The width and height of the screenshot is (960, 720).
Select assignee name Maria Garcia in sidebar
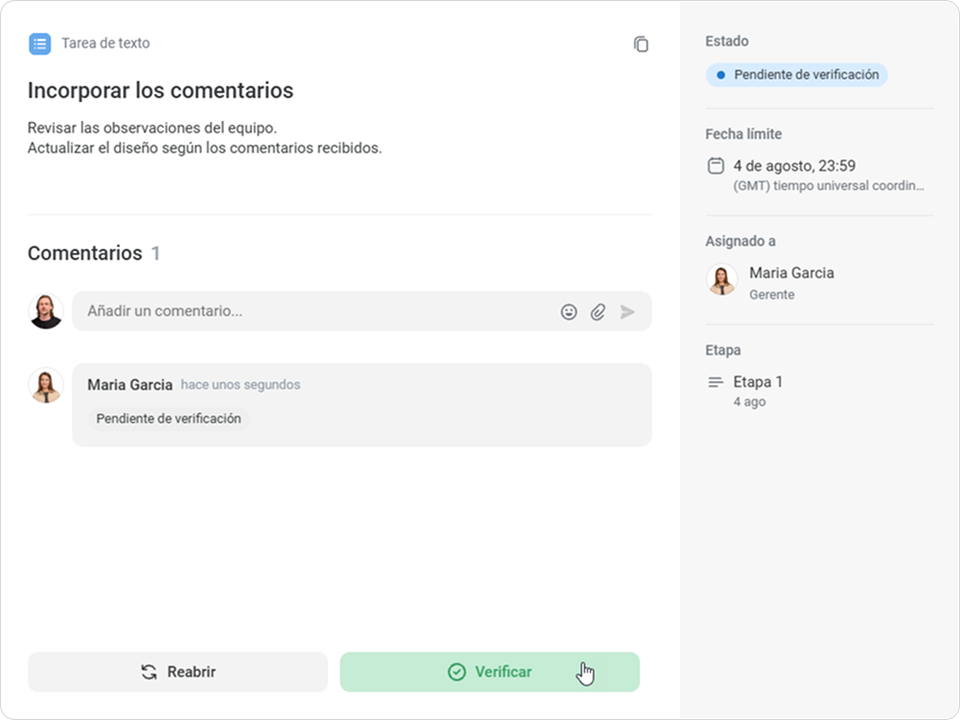click(x=792, y=273)
